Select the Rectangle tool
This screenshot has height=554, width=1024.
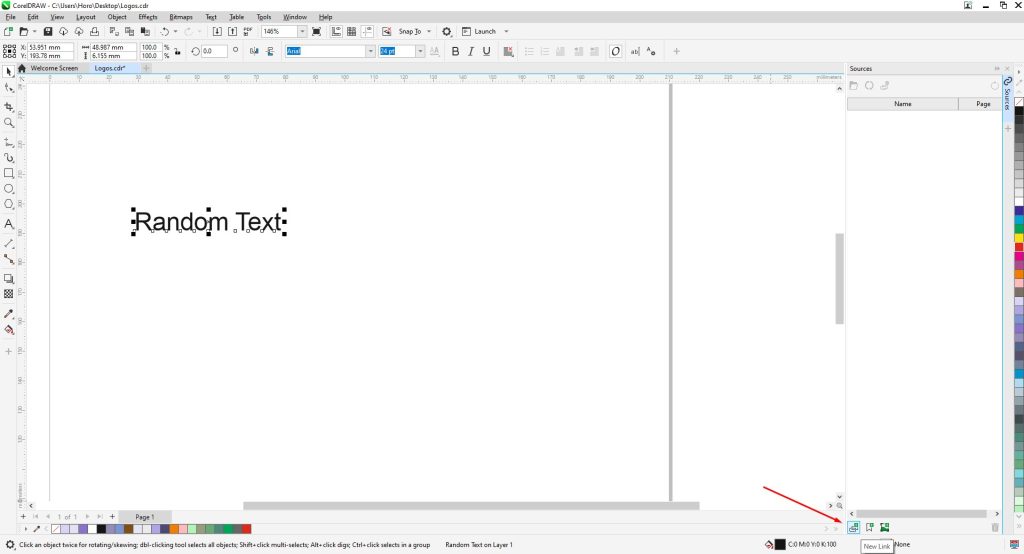click(8, 173)
